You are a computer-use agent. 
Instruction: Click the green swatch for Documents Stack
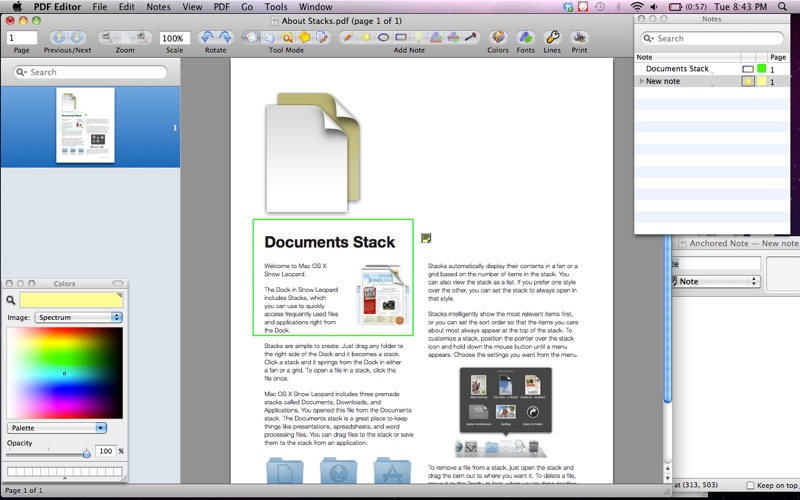point(762,69)
